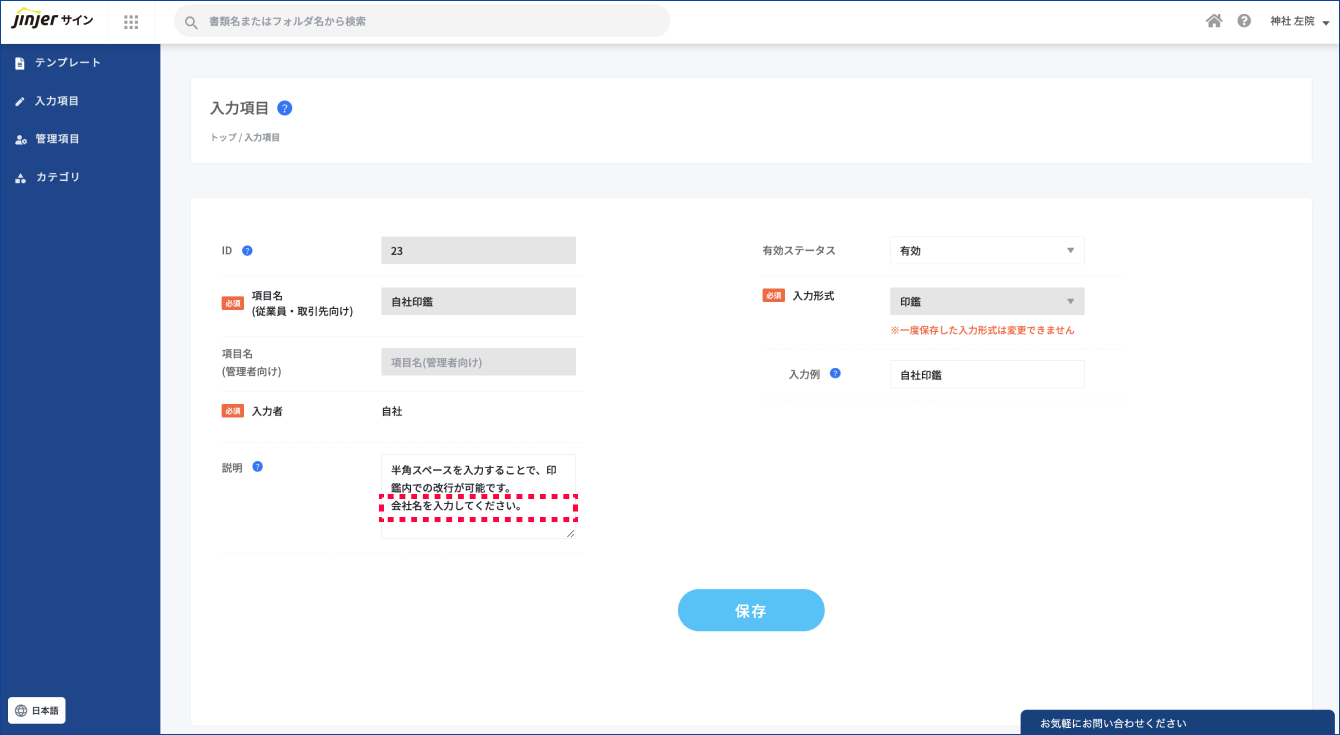Open the apps grid launcher icon
Screen dimensions: 1340x735
click(x=131, y=22)
